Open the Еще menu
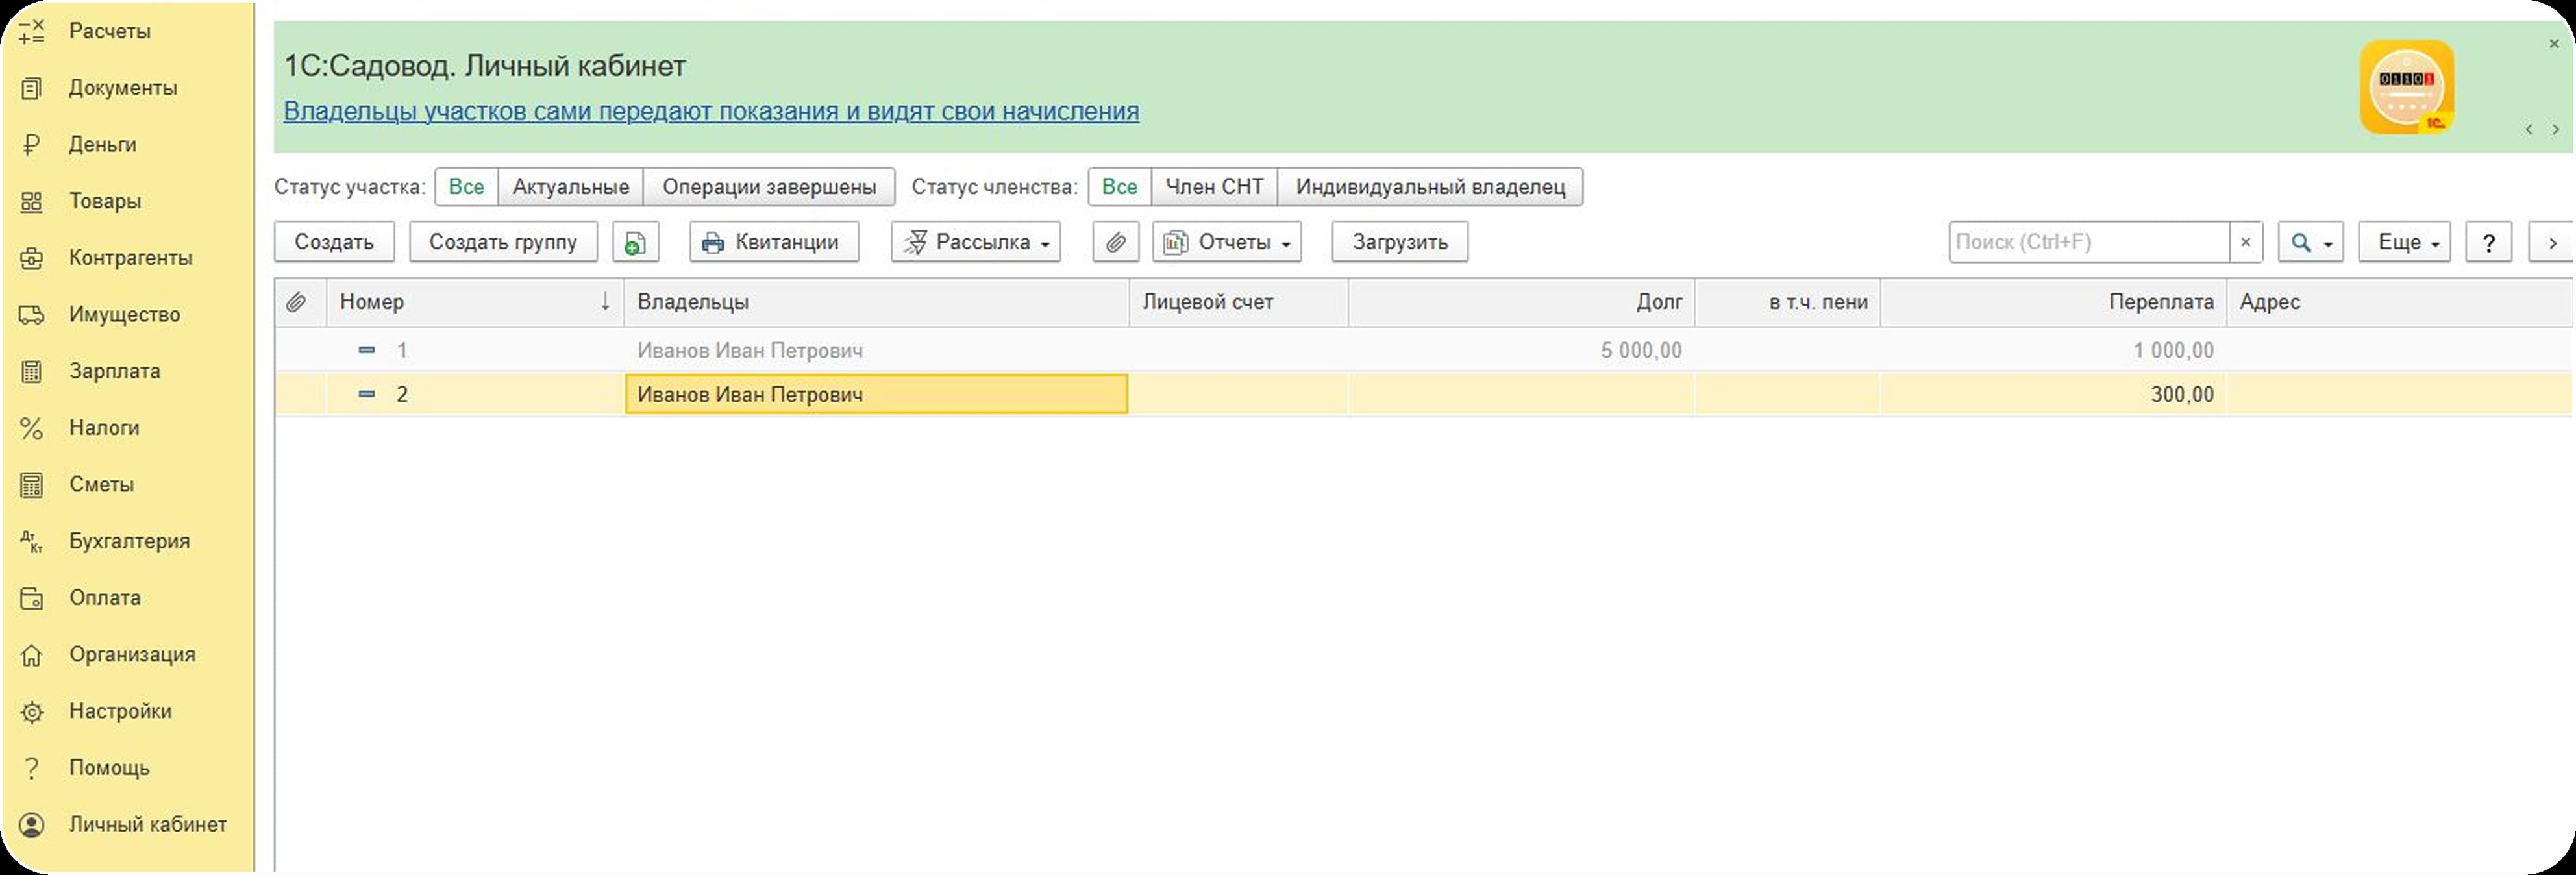This screenshot has height=875, width=2576. (x=2404, y=242)
